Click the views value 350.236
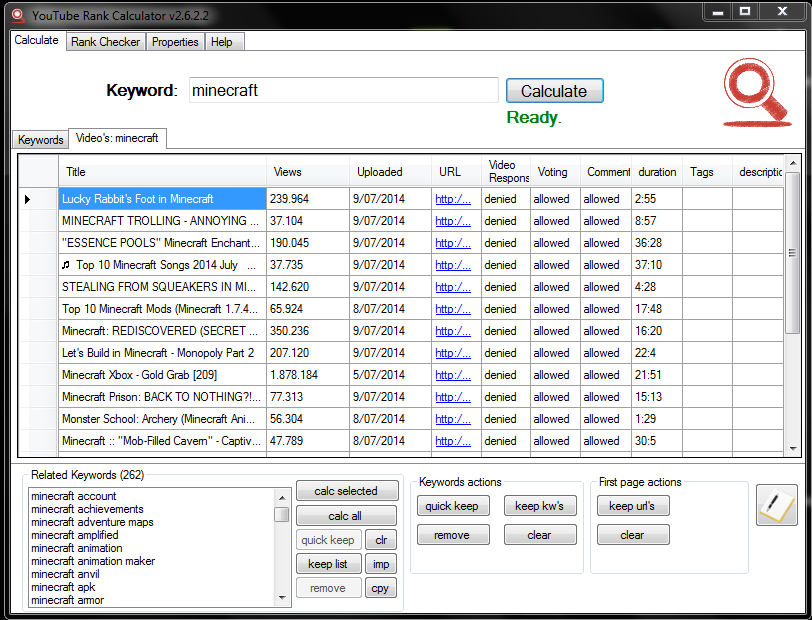Screen dimensions: 812x620 289,331
